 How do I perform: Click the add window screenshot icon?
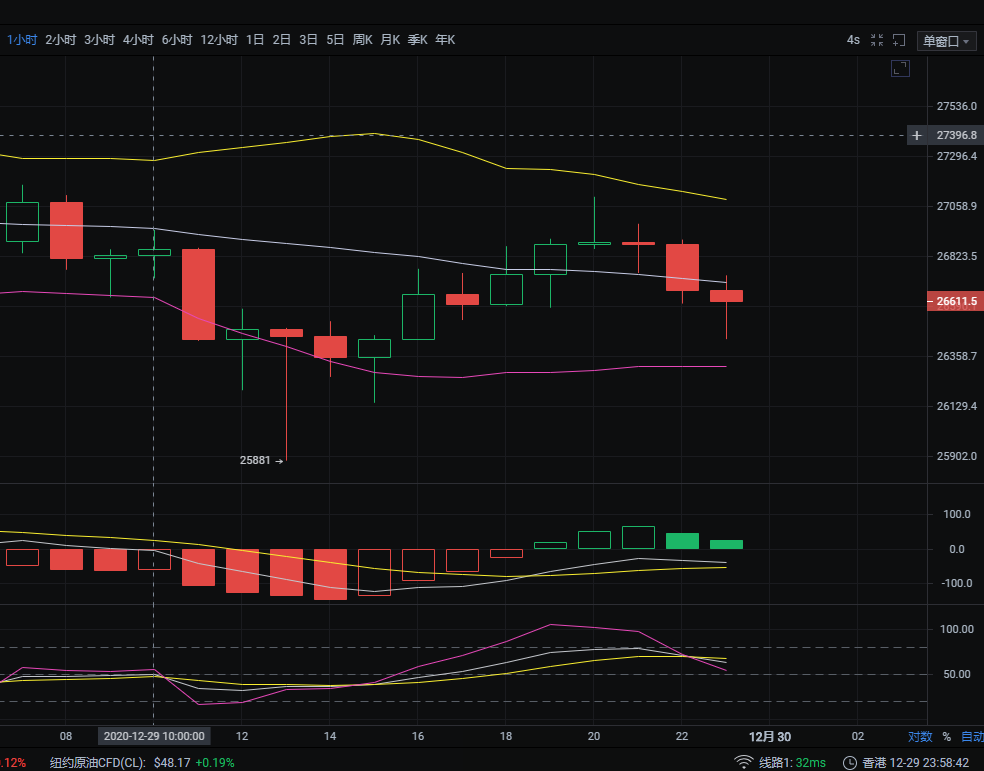point(899,40)
